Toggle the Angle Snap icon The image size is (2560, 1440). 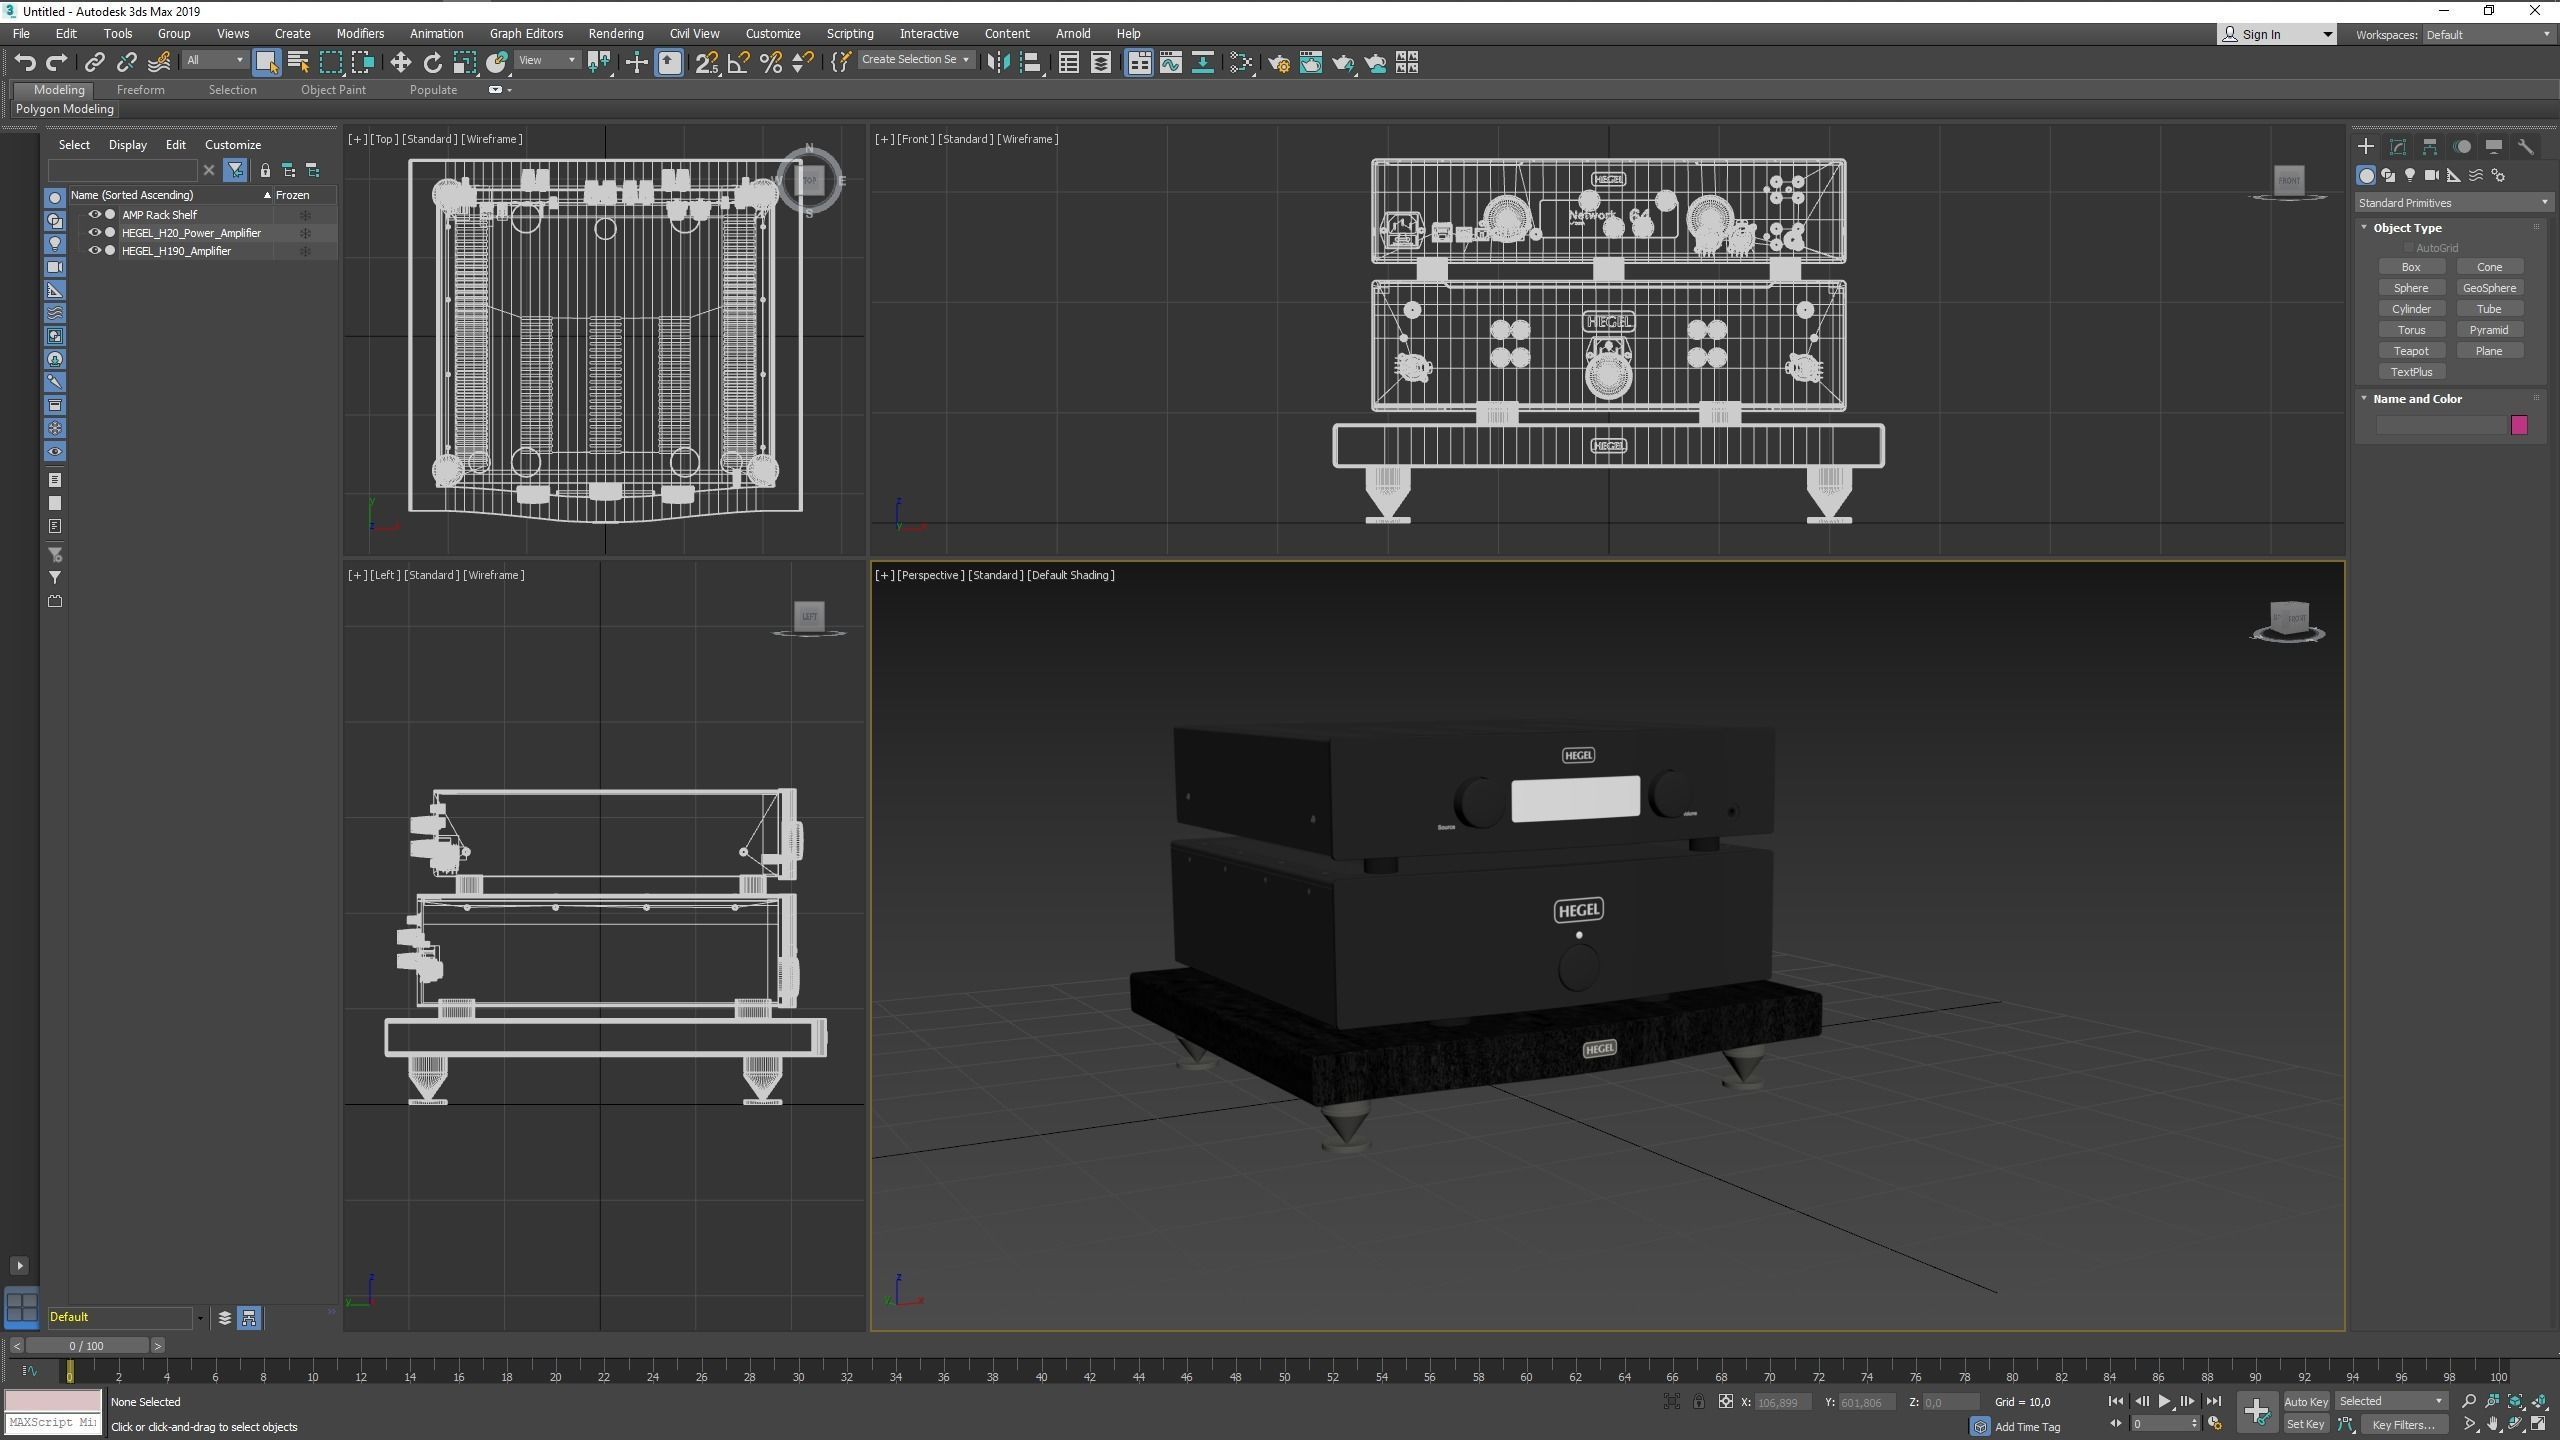739,63
